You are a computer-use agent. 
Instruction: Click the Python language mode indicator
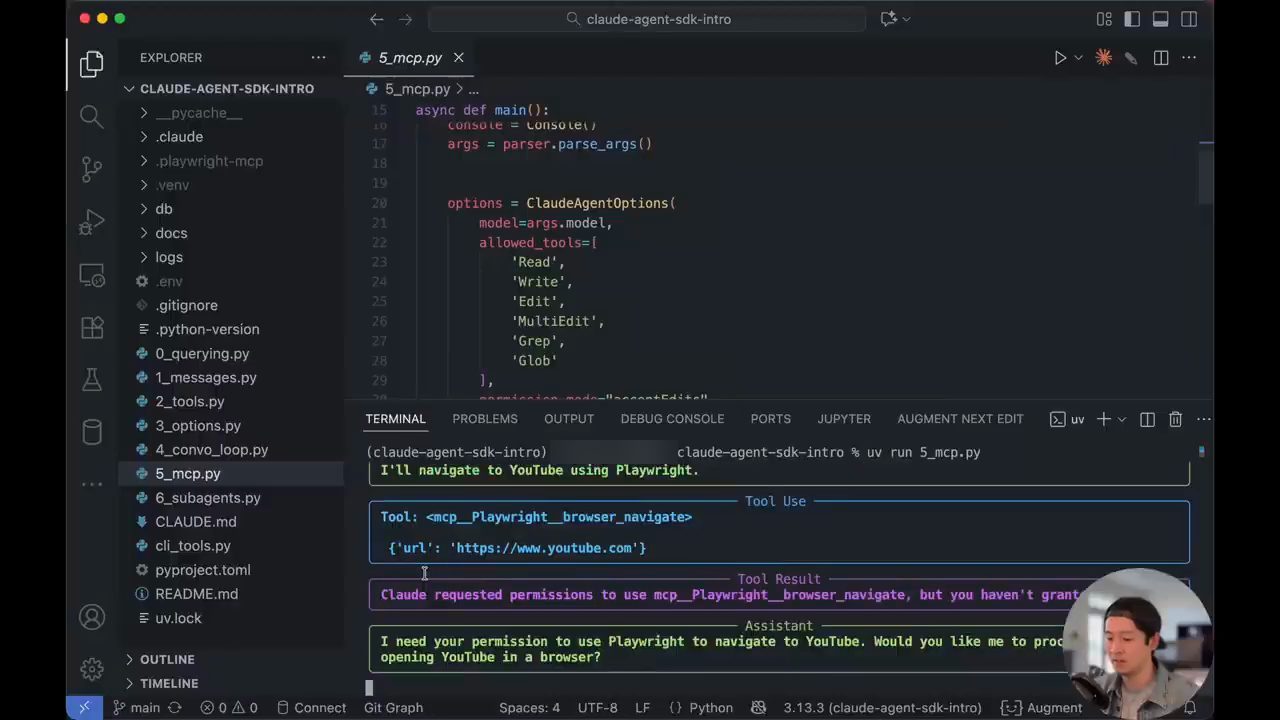coord(711,708)
